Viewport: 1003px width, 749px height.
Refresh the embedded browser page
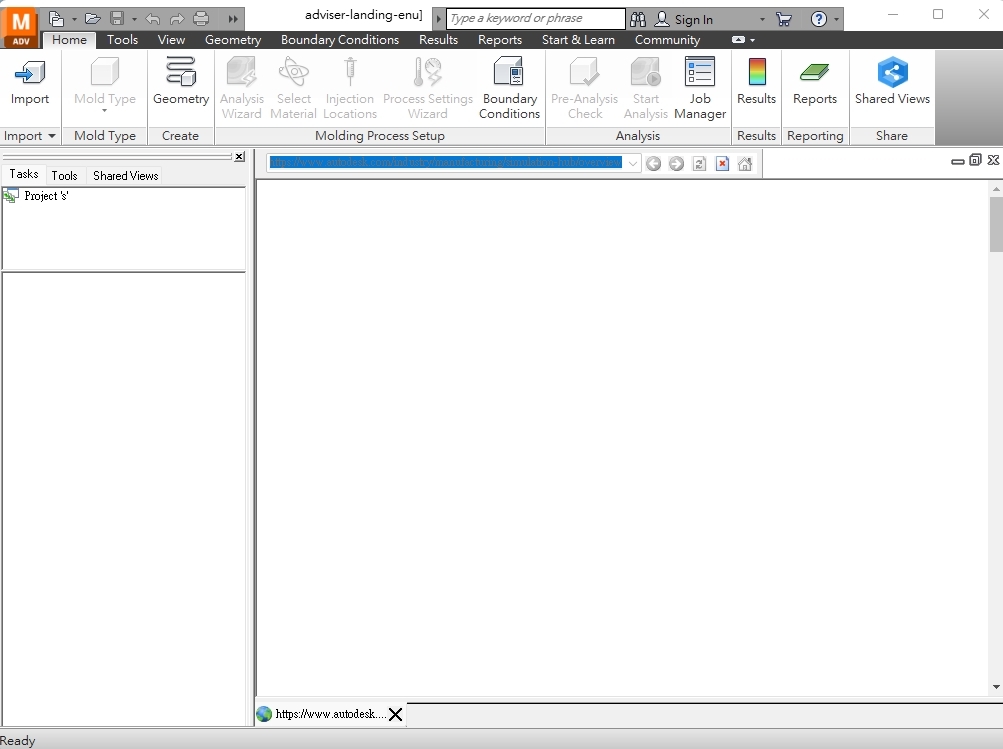click(x=699, y=164)
